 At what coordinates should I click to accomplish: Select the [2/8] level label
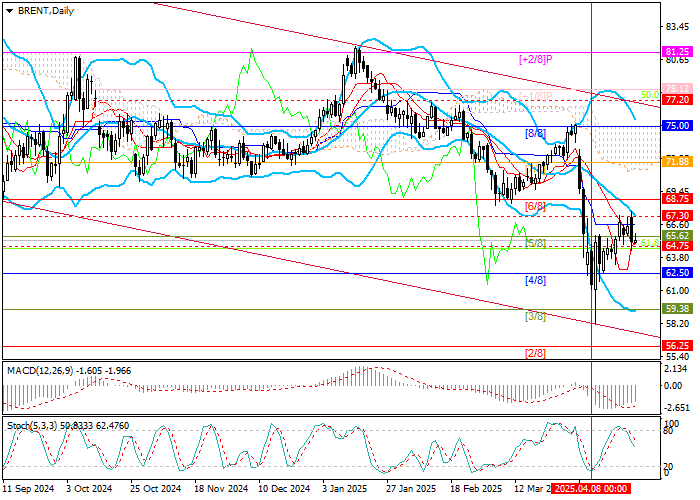click(535, 352)
